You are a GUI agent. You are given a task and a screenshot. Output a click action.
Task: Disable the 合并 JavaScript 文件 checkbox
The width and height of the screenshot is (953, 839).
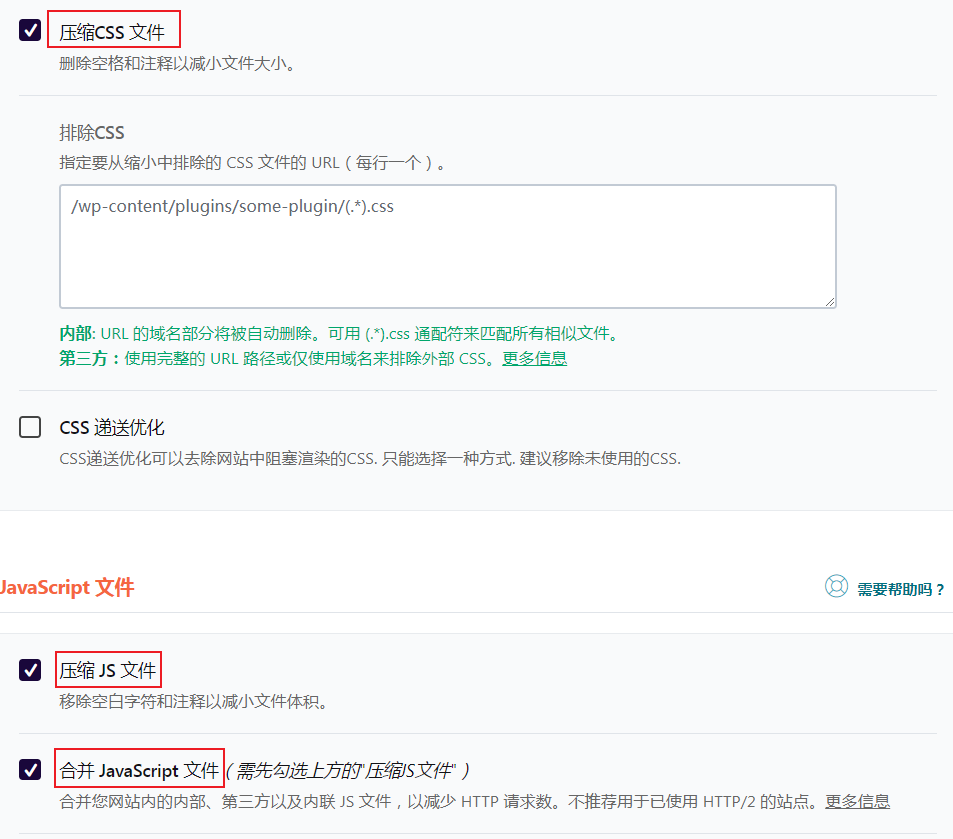(30, 770)
